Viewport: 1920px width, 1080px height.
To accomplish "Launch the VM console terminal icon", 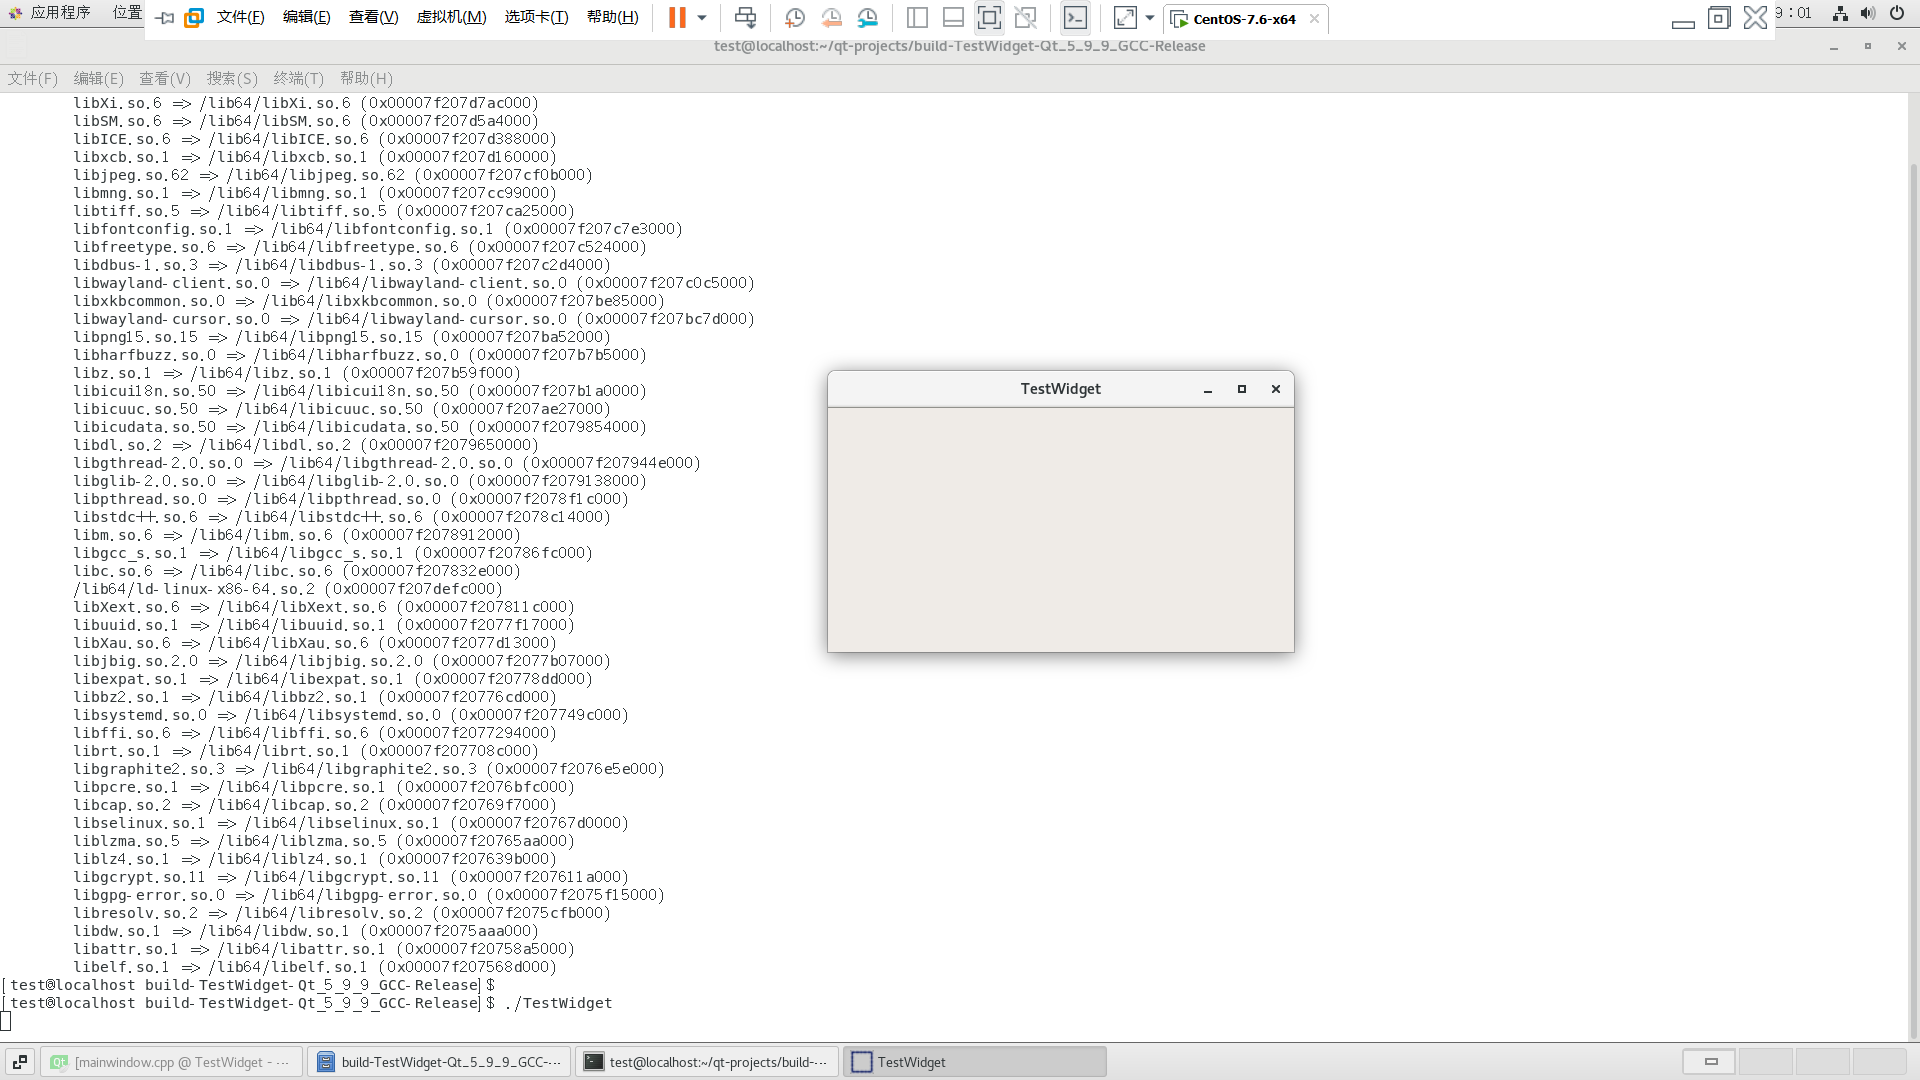I will [1076, 17].
